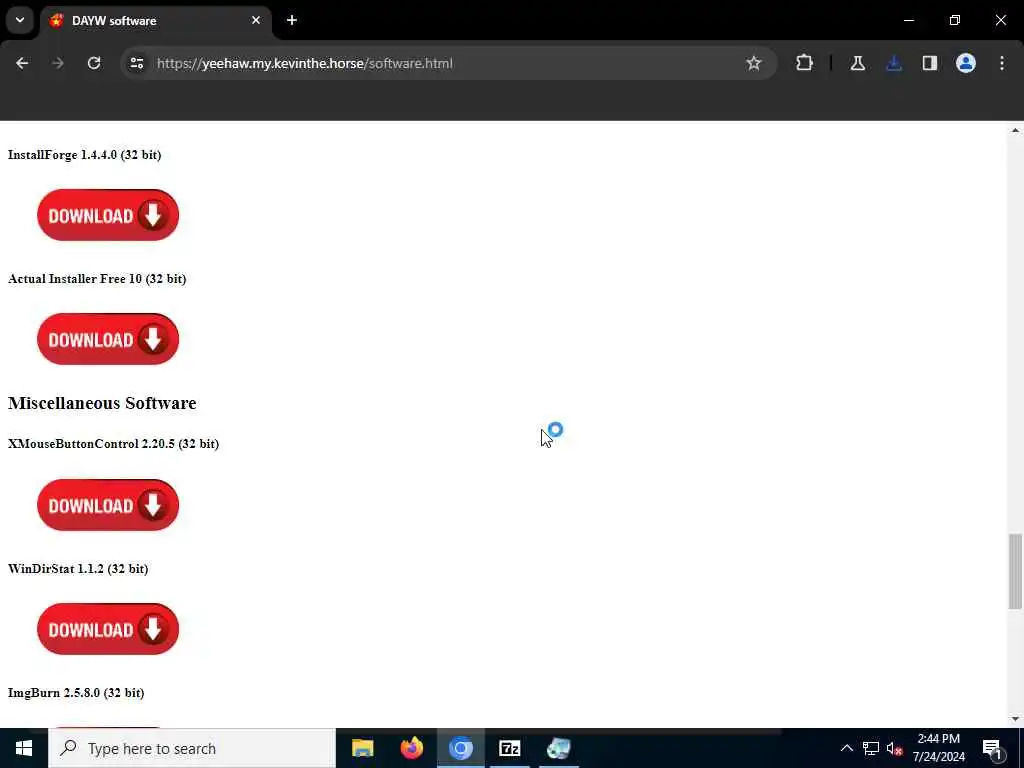Download InstallForge 1.4.4.0
The height and width of the screenshot is (768, 1024).
click(x=108, y=215)
